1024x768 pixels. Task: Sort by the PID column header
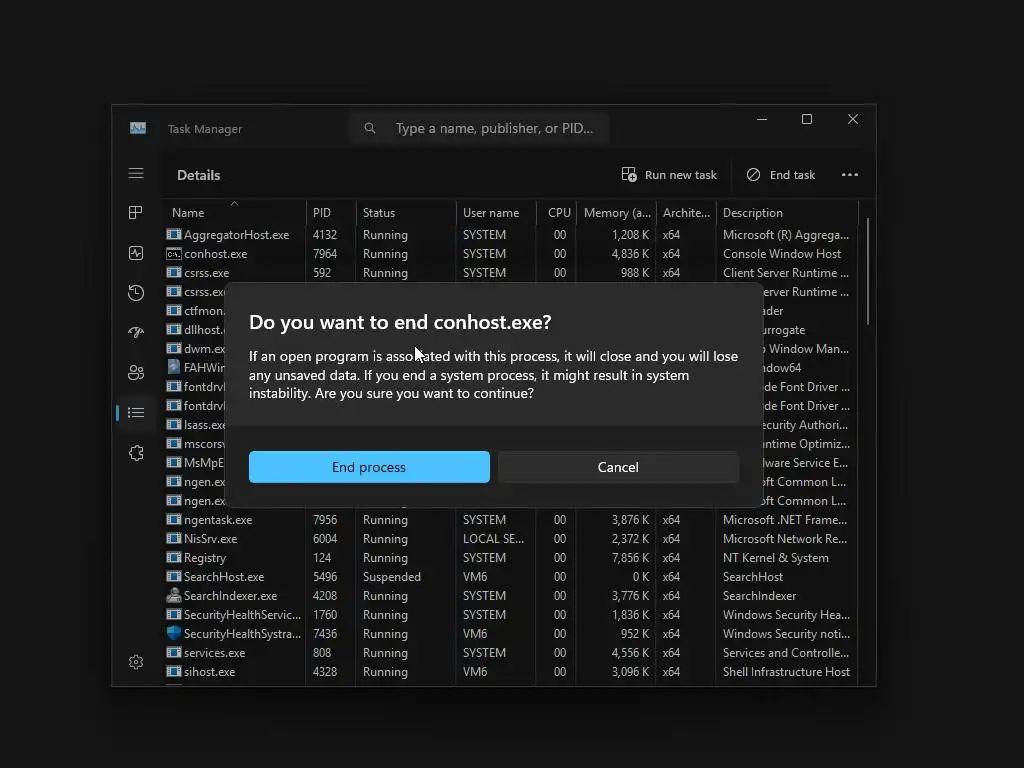(330, 212)
